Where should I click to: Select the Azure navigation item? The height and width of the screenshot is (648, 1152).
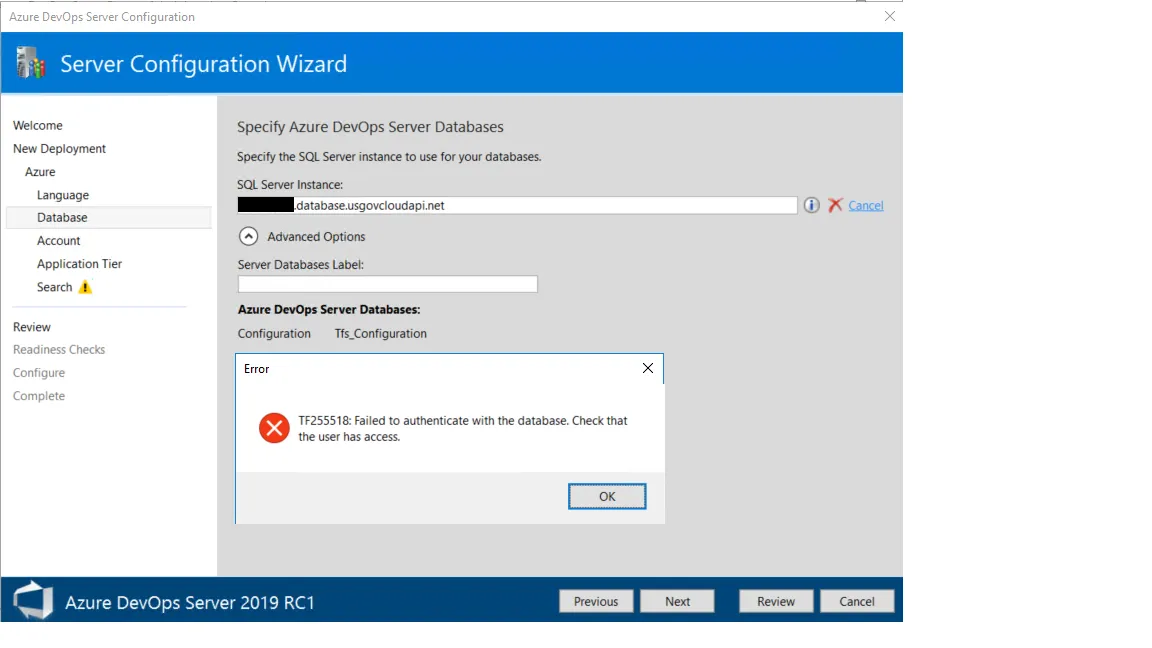pyautogui.click(x=40, y=172)
